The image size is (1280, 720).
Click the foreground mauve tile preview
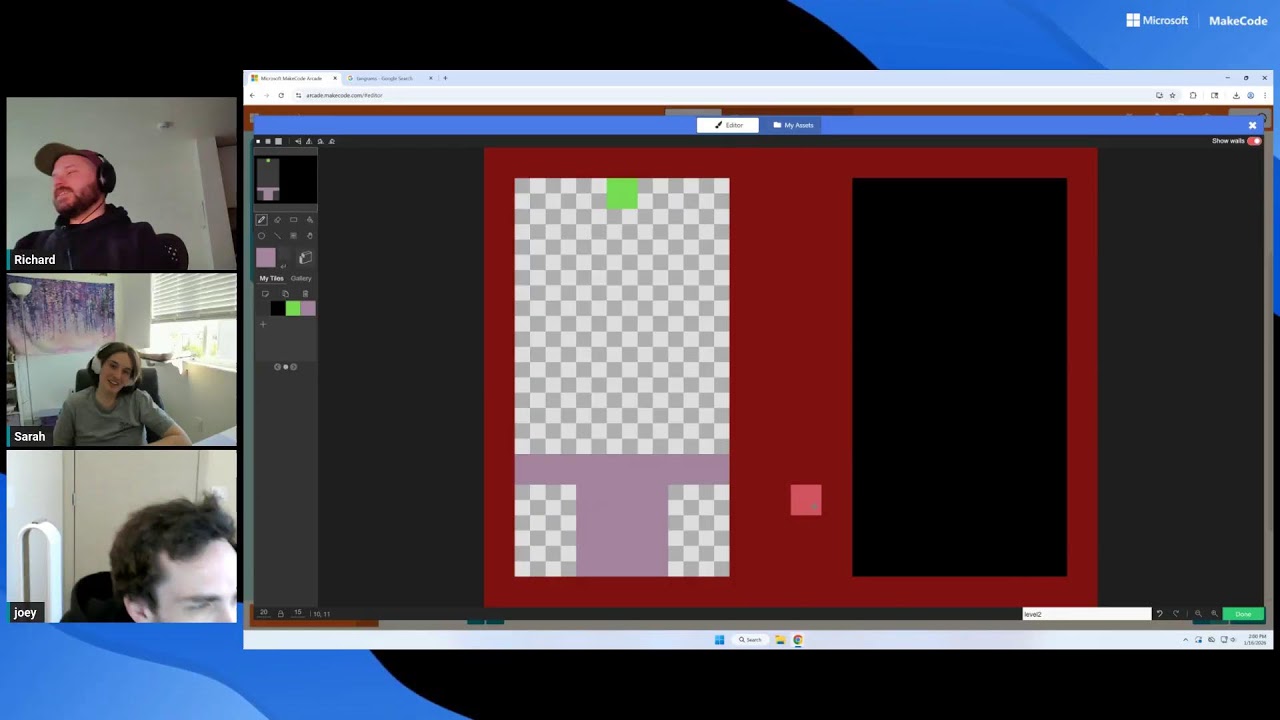(x=265, y=258)
